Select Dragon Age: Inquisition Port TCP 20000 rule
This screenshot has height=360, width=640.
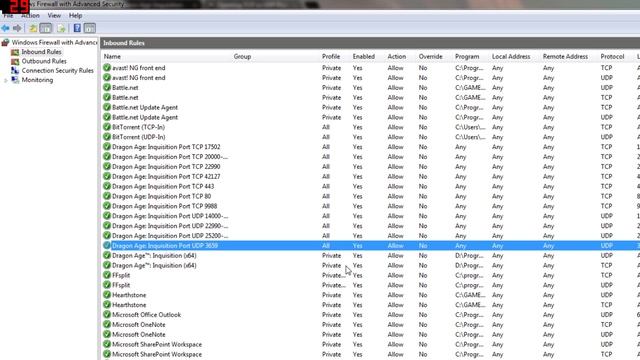point(170,157)
